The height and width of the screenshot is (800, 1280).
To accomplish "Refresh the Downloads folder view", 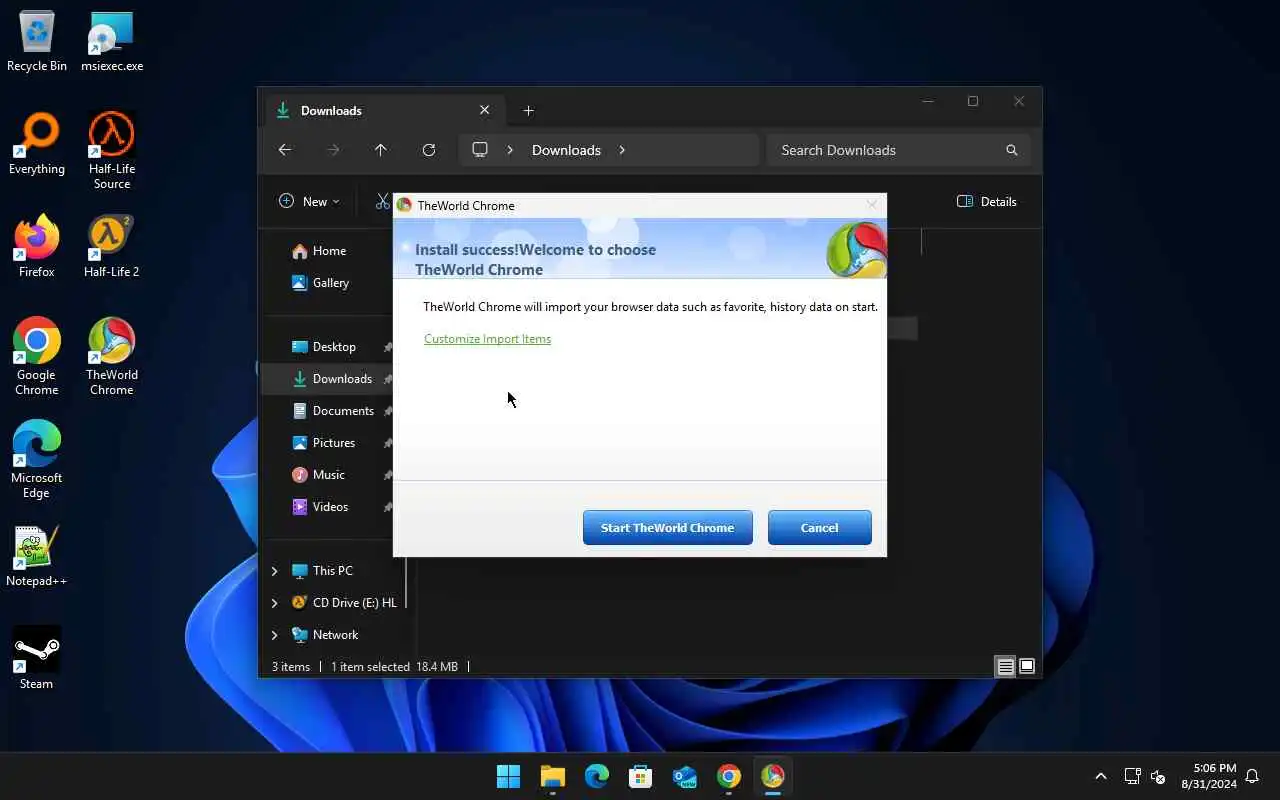I will coord(429,150).
